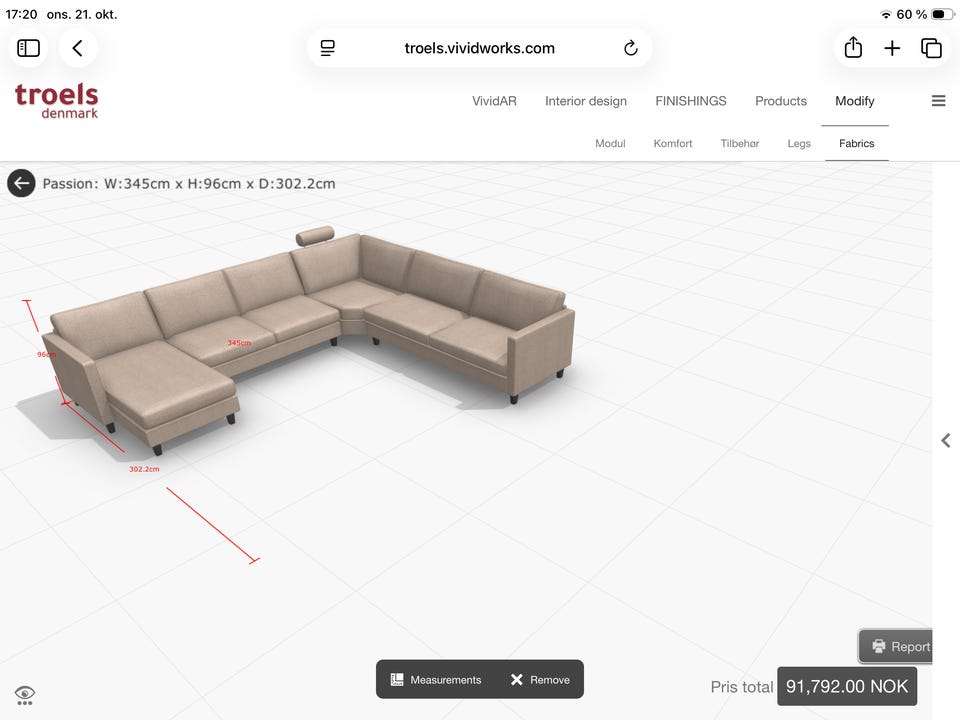Reload the troels.vividworks.com page

(631, 48)
